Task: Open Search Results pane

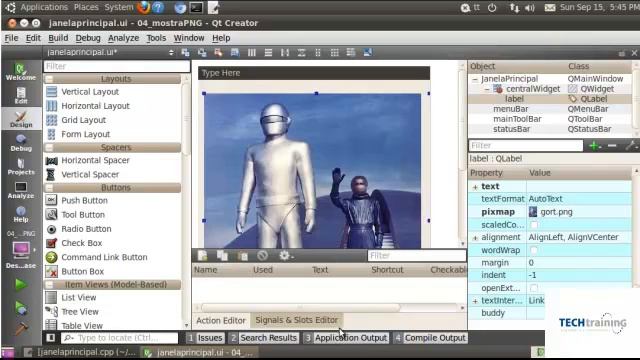Action: coord(264,338)
